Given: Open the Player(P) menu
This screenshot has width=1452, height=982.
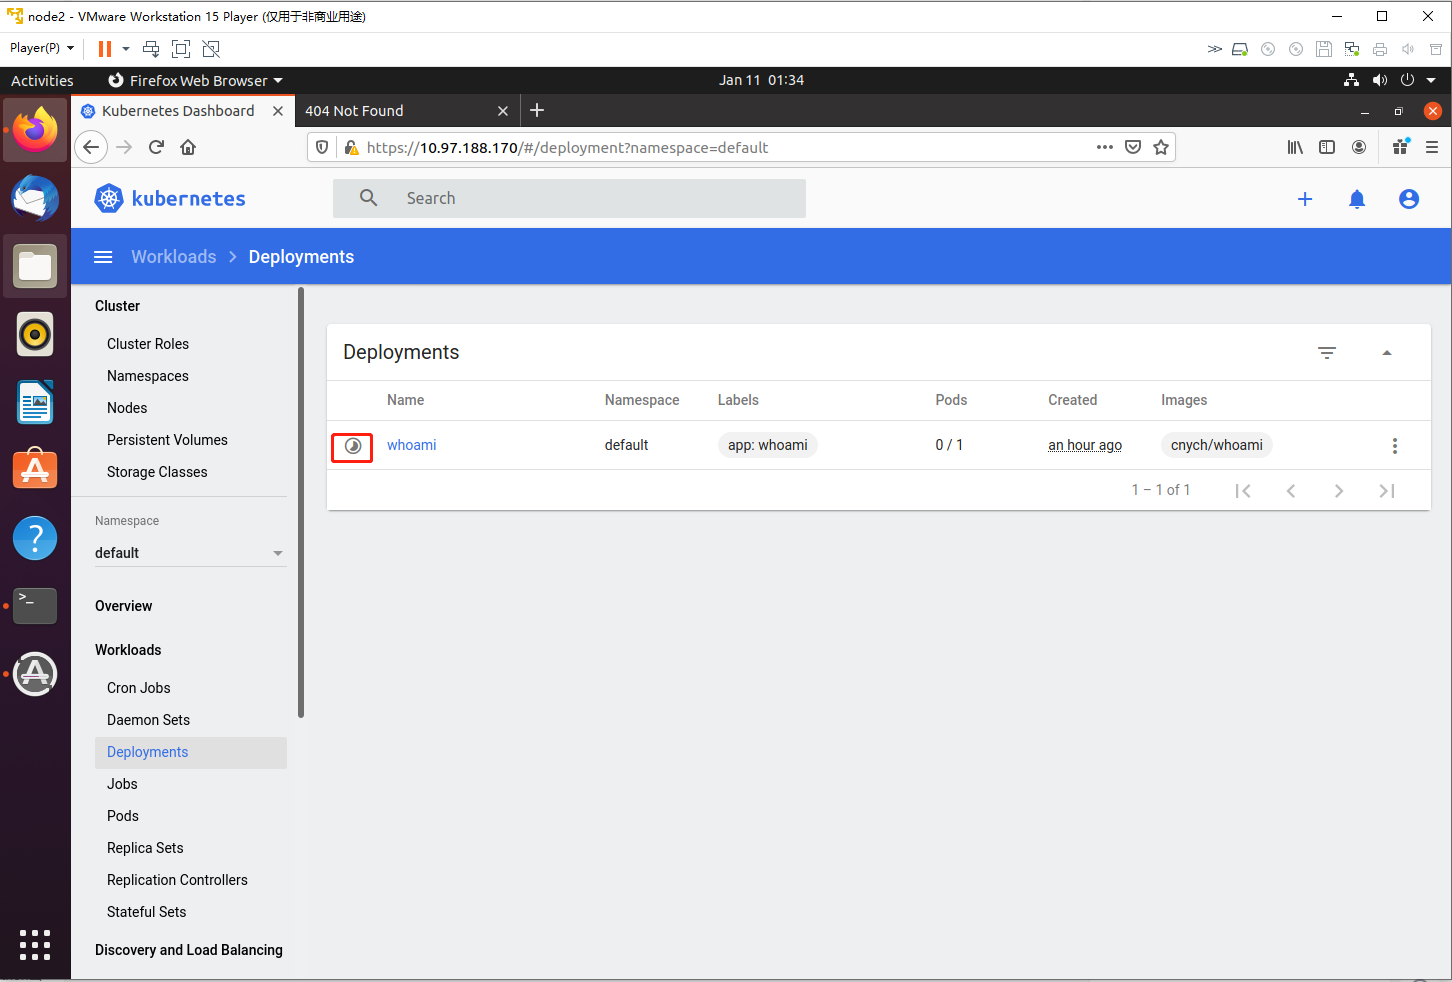Looking at the screenshot, I should (42, 48).
